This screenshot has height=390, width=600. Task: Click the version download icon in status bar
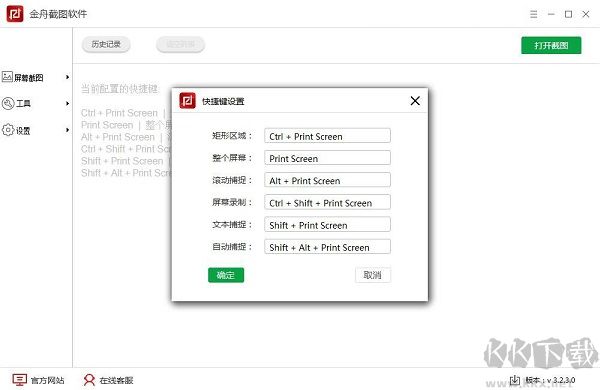(515, 380)
